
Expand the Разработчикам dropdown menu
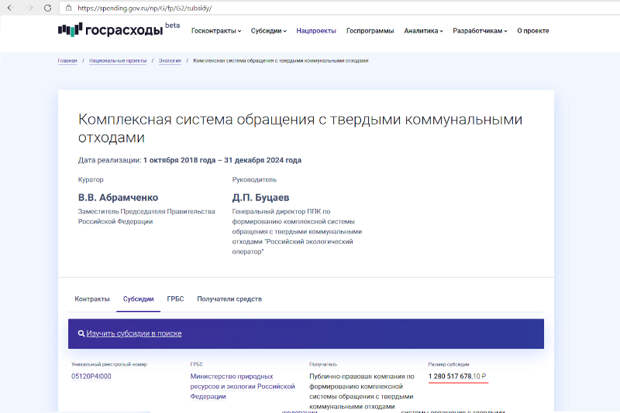click(x=480, y=30)
